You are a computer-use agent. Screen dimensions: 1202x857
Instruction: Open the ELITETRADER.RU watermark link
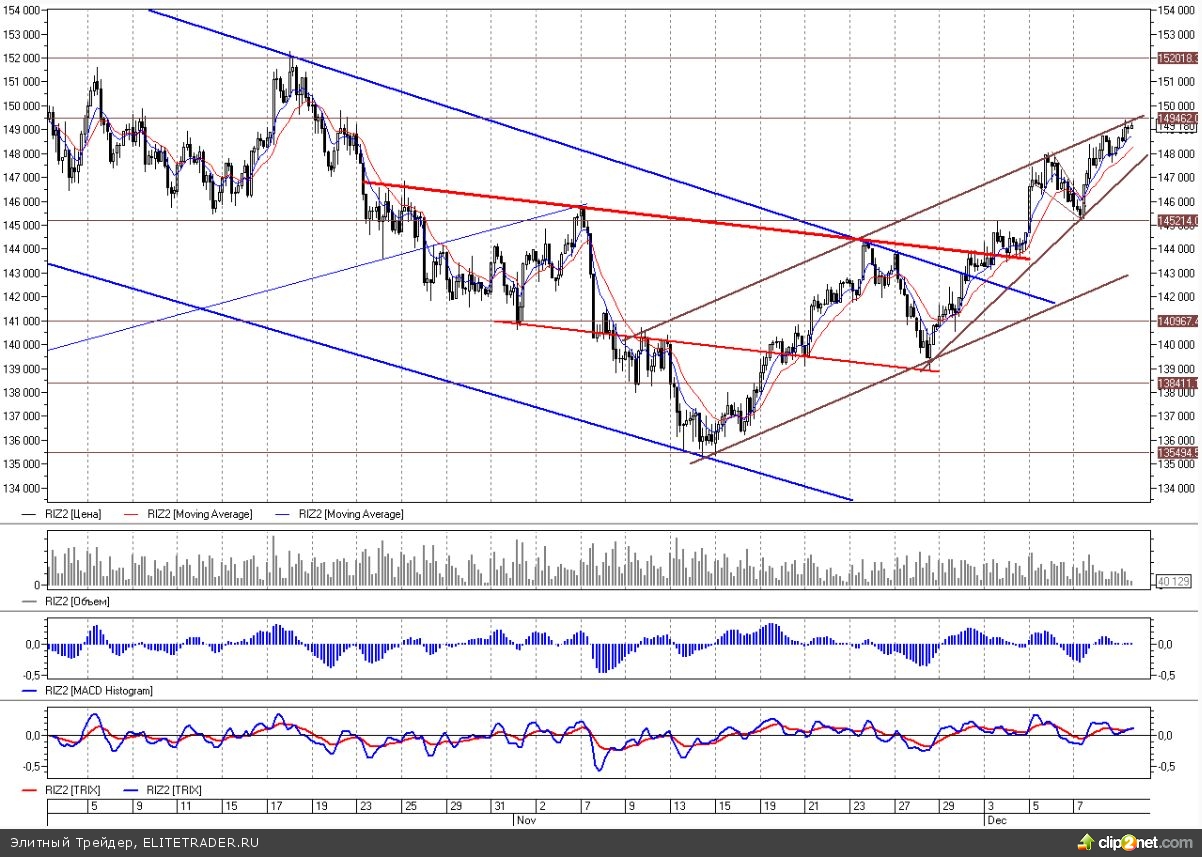(x=200, y=843)
